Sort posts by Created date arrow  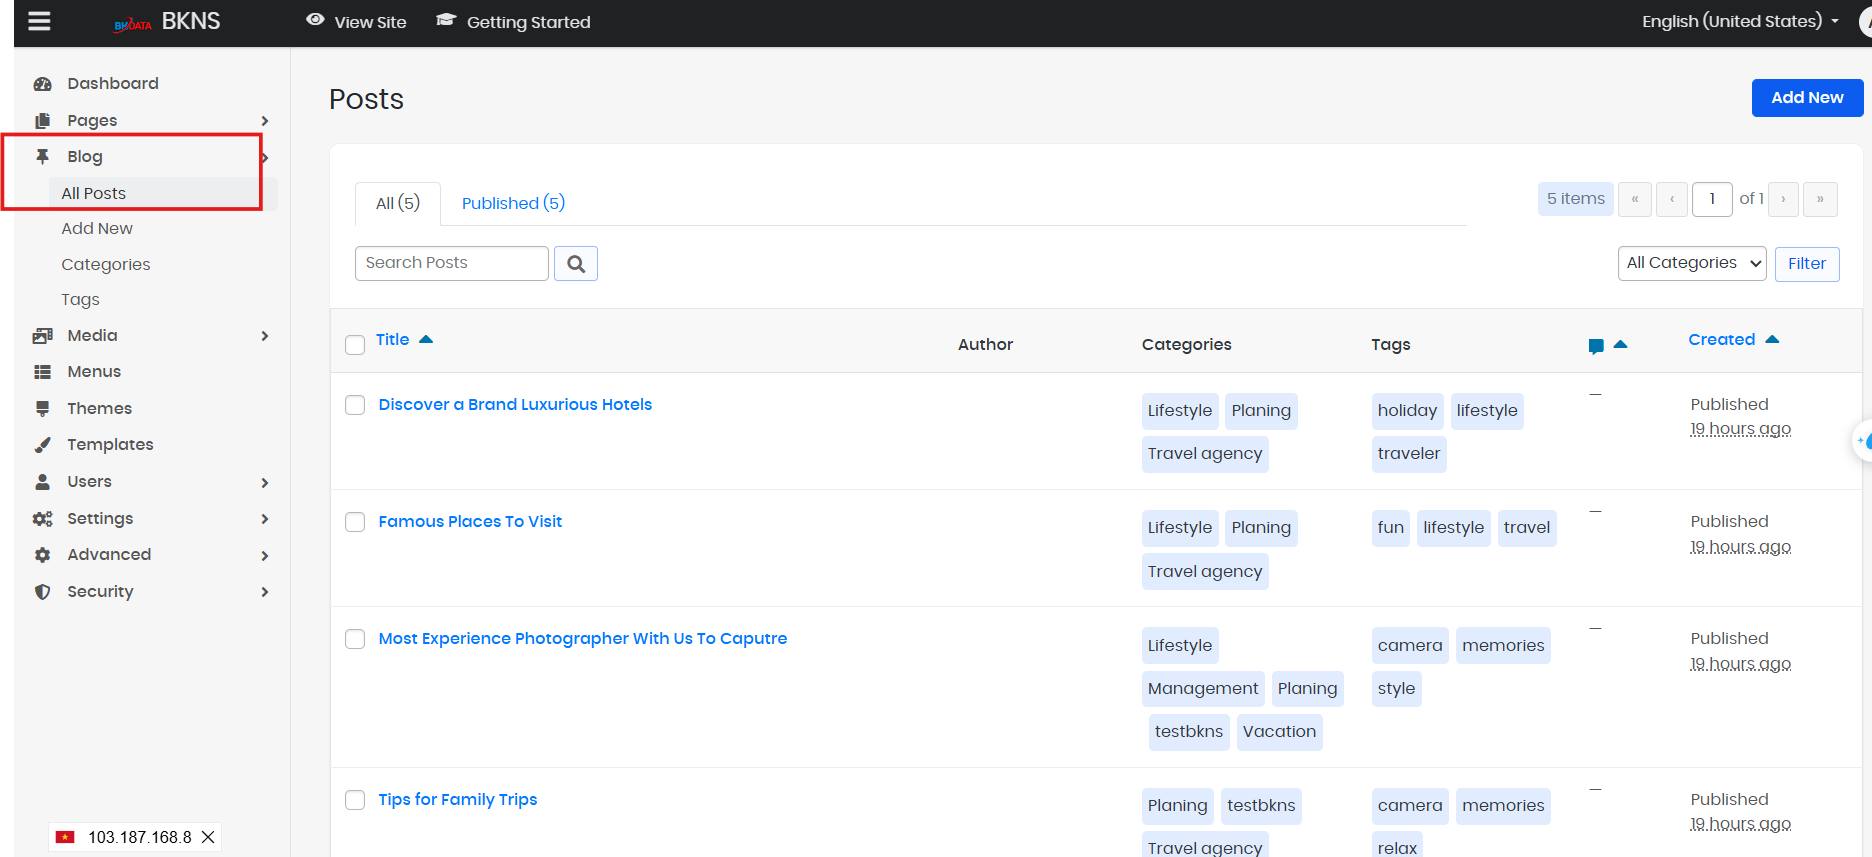pyautogui.click(x=1772, y=340)
